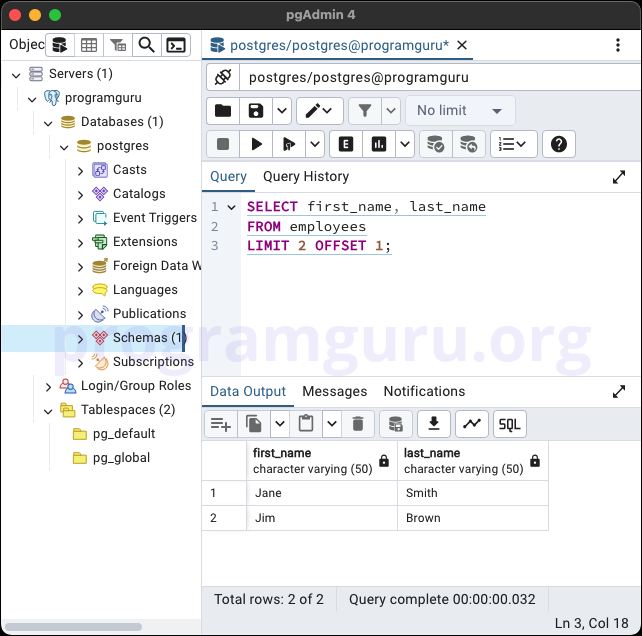The height and width of the screenshot is (636, 642).
Task: Open graph visualiser icon
Action: point(472,424)
